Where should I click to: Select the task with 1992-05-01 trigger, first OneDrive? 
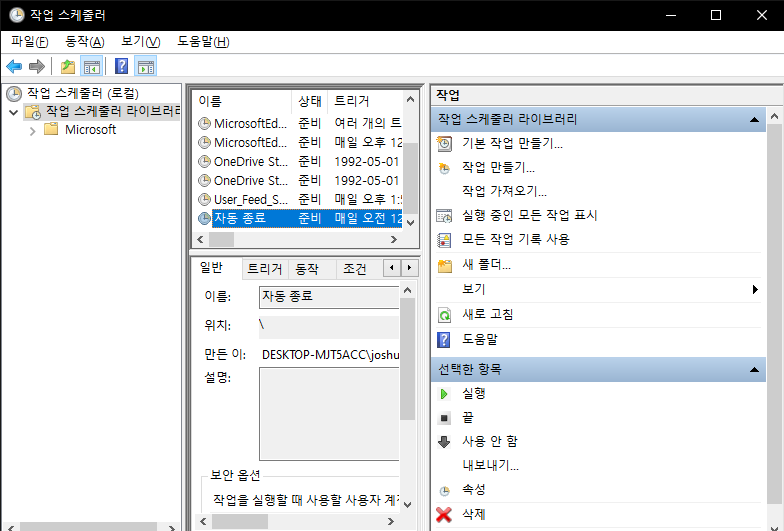[x=300, y=162]
